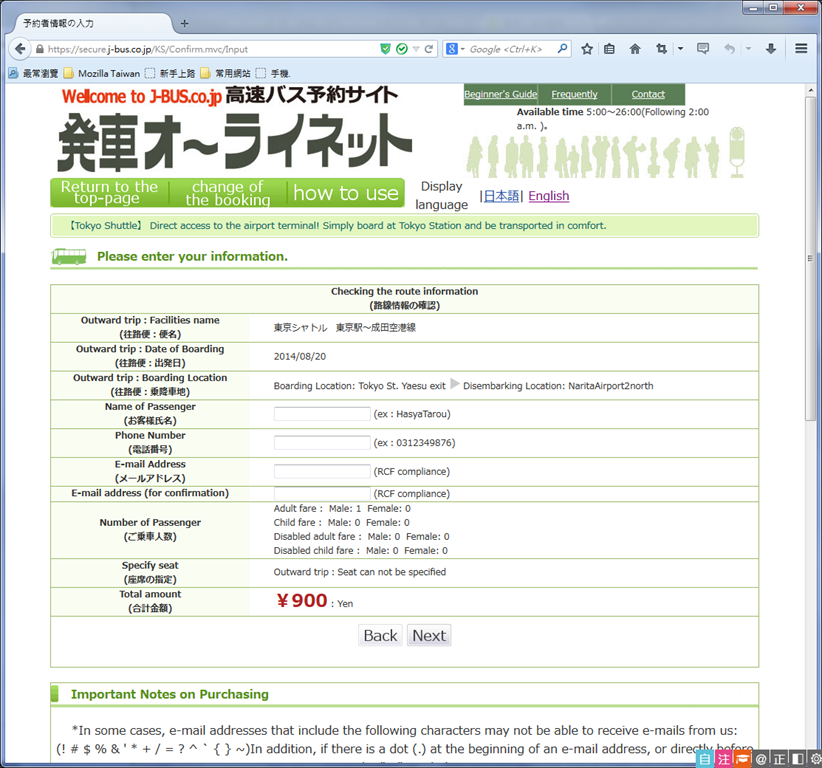The height and width of the screenshot is (768, 822).
Task: Click the undo arrow icon in toolbar
Action: [x=729, y=49]
